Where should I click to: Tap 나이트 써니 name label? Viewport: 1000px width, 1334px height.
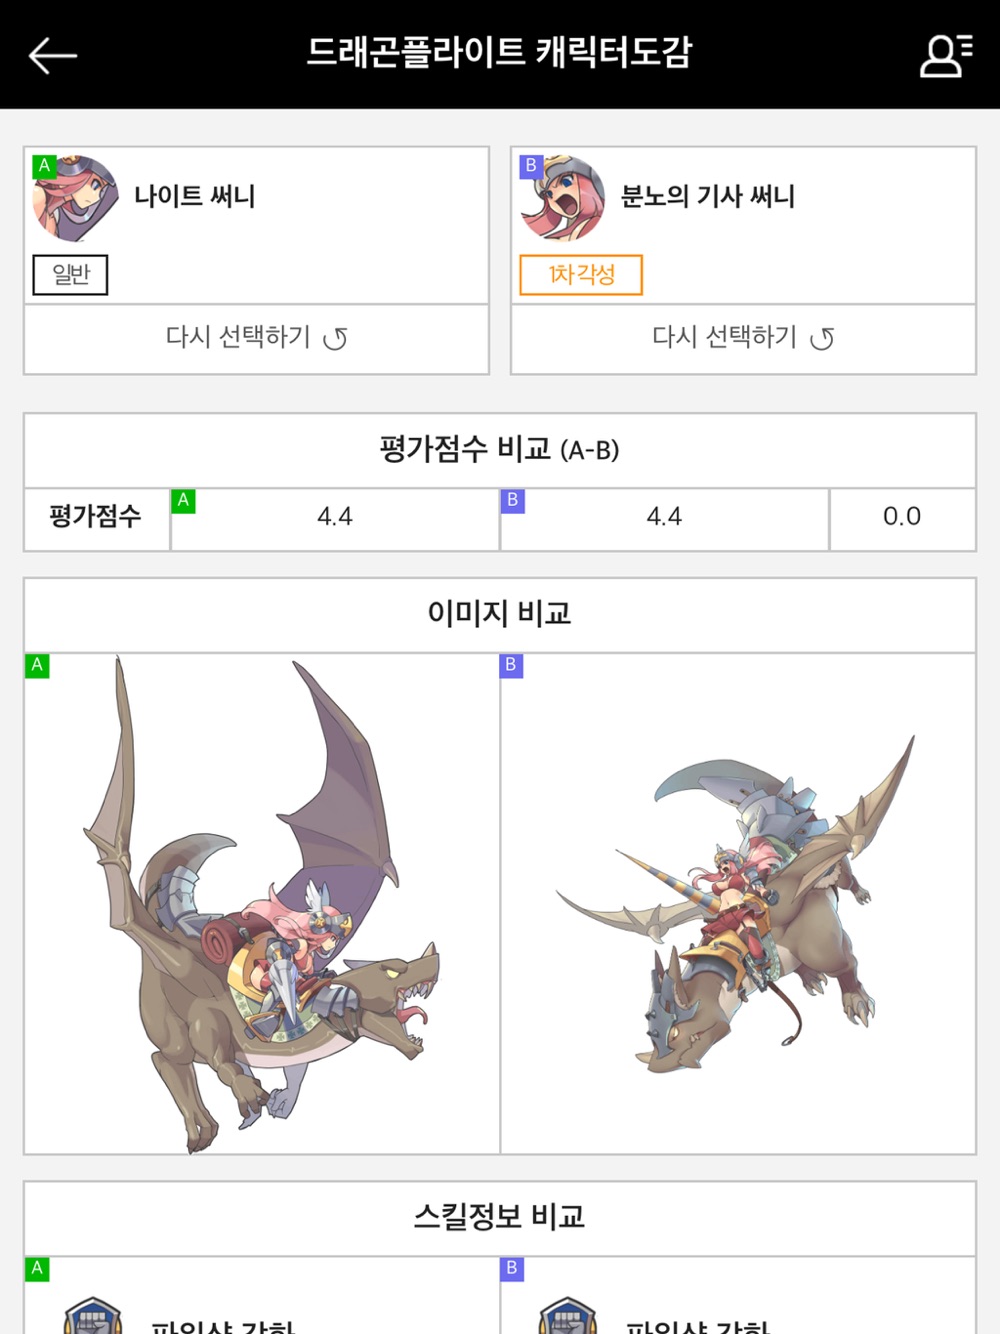click(195, 196)
